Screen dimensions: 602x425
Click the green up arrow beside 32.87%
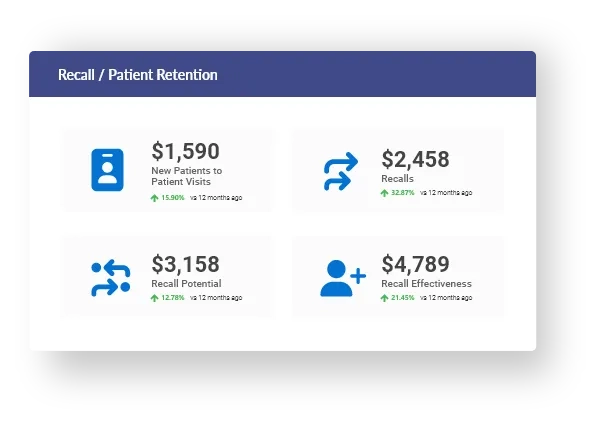pos(384,193)
